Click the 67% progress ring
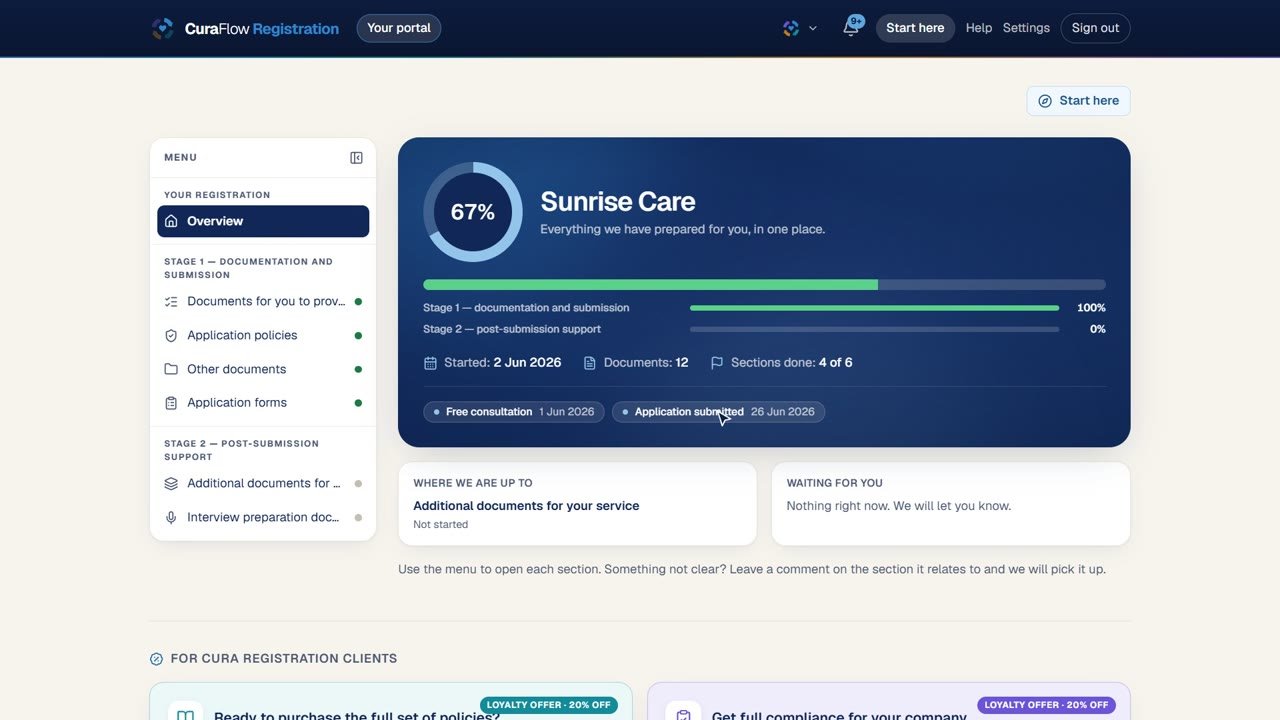Viewport: 1280px width, 720px height. [x=473, y=212]
